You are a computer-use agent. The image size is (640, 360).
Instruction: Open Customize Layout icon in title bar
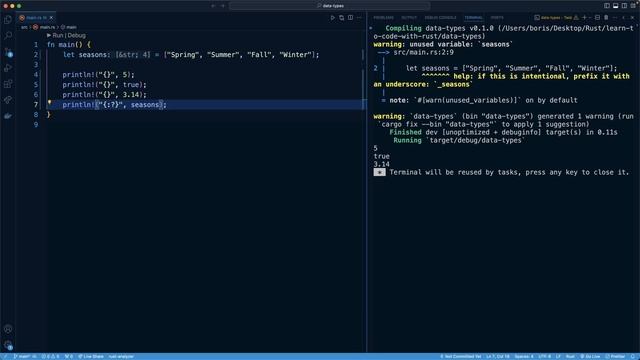(x=633, y=6)
